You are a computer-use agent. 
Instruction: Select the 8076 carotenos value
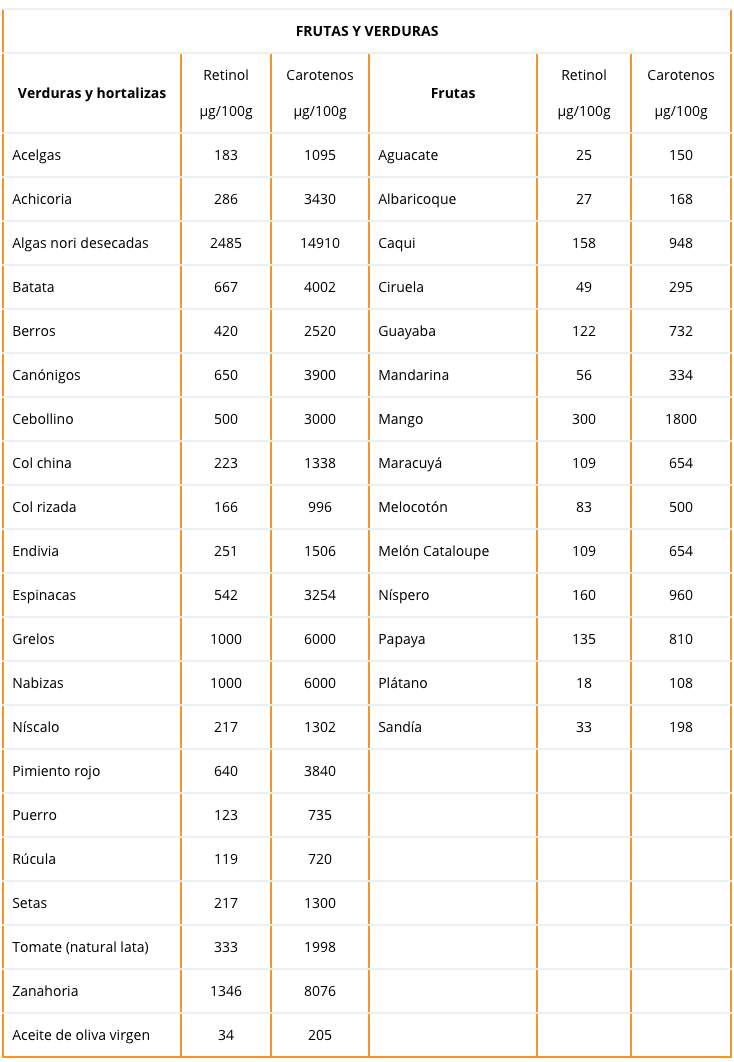[320, 992]
